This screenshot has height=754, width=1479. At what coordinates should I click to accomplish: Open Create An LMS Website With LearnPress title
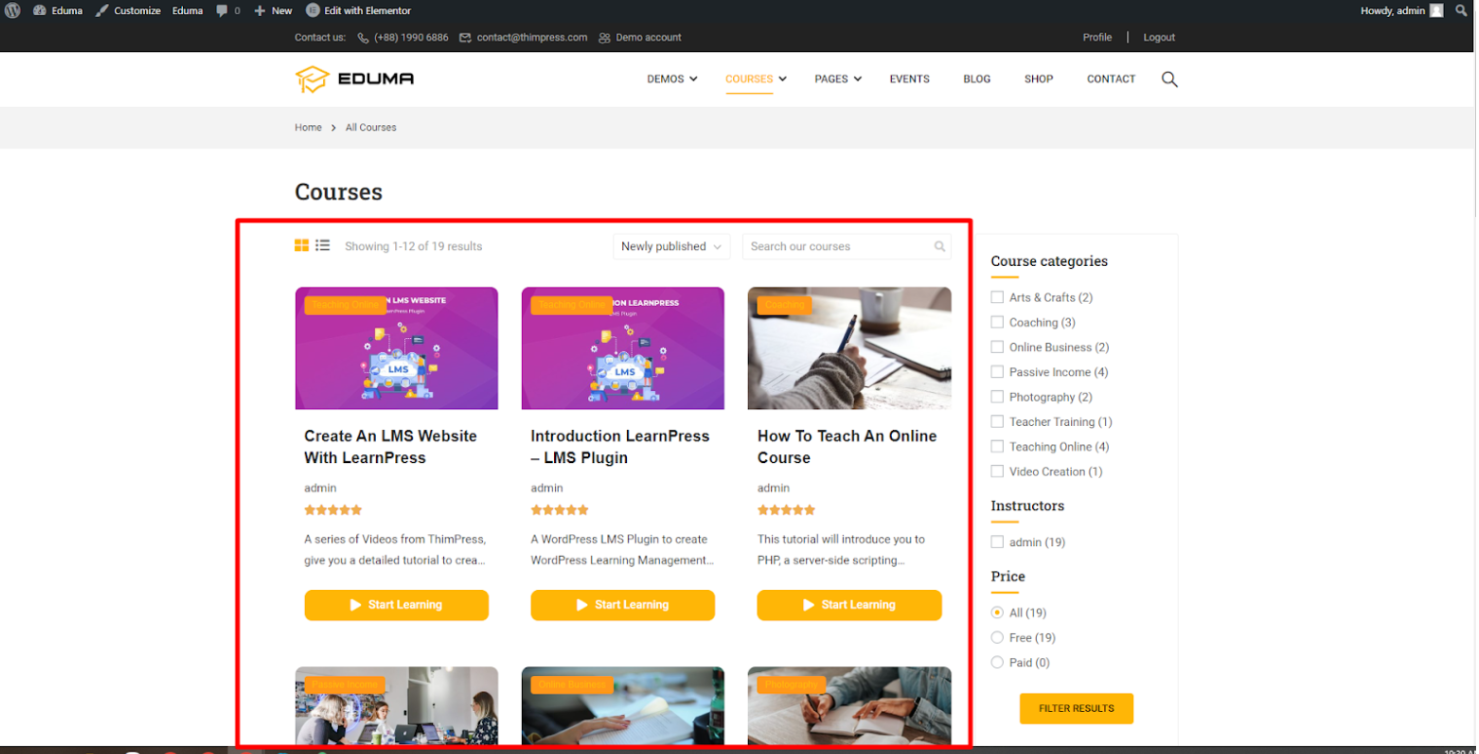[x=391, y=447]
